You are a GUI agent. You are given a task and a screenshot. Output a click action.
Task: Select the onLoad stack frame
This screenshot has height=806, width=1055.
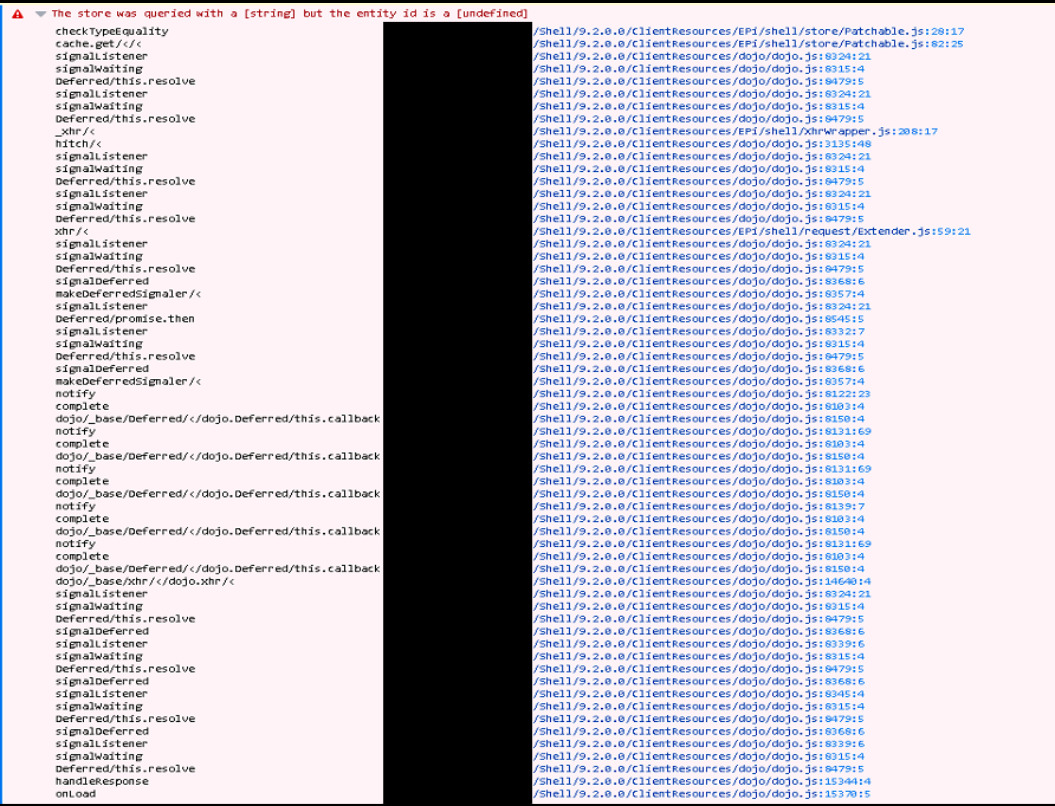click(x=75, y=794)
